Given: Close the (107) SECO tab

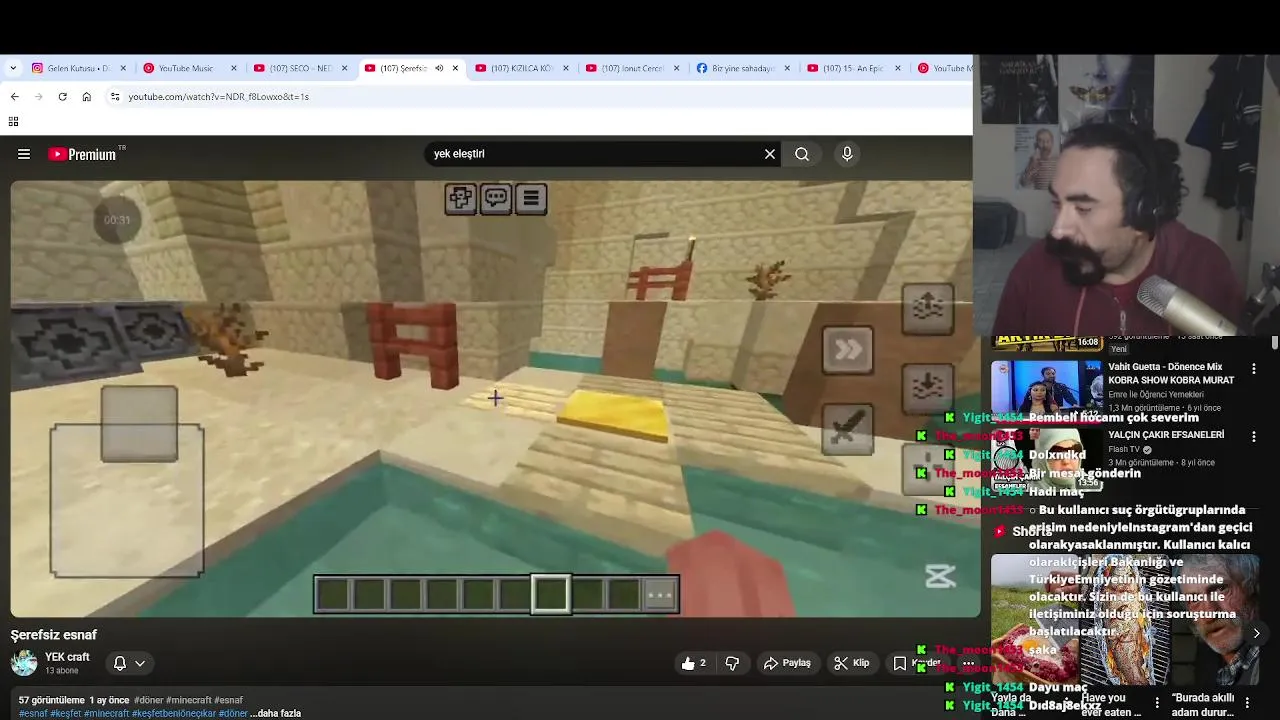Looking at the screenshot, I should (x=345, y=68).
